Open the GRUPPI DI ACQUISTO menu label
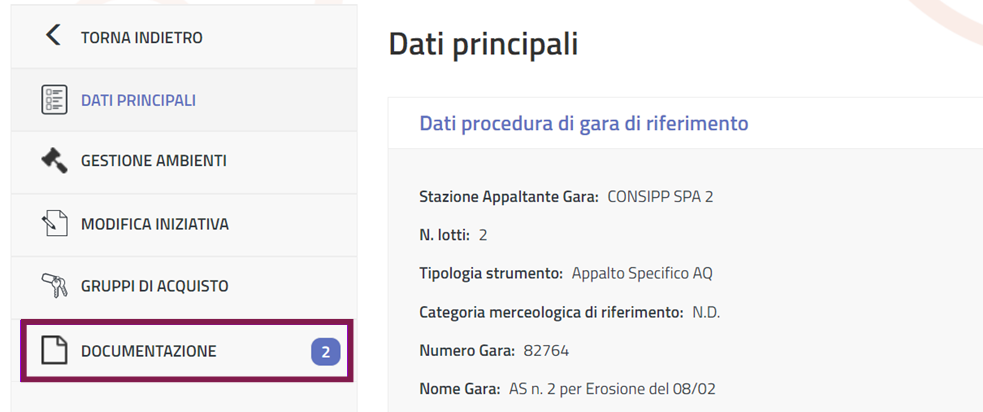This screenshot has width=983, height=412. coord(155,286)
